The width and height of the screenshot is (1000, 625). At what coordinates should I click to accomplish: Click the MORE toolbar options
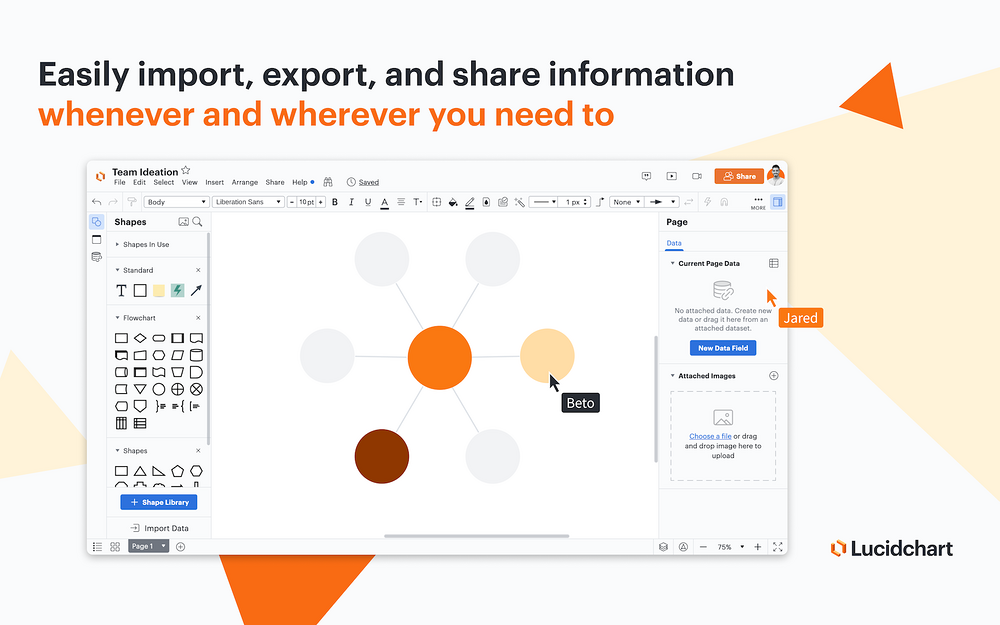click(x=758, y=203)
